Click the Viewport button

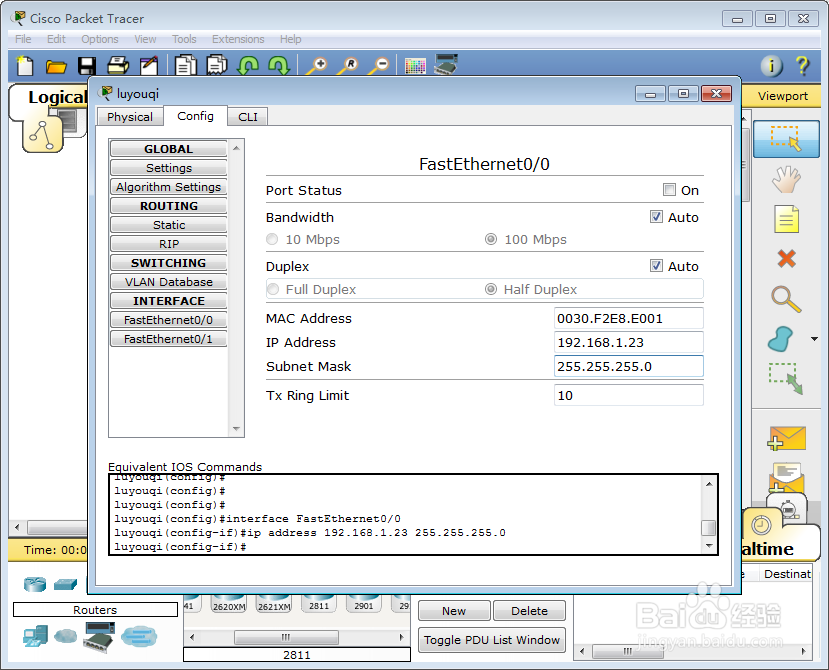(x=782, y=96)
